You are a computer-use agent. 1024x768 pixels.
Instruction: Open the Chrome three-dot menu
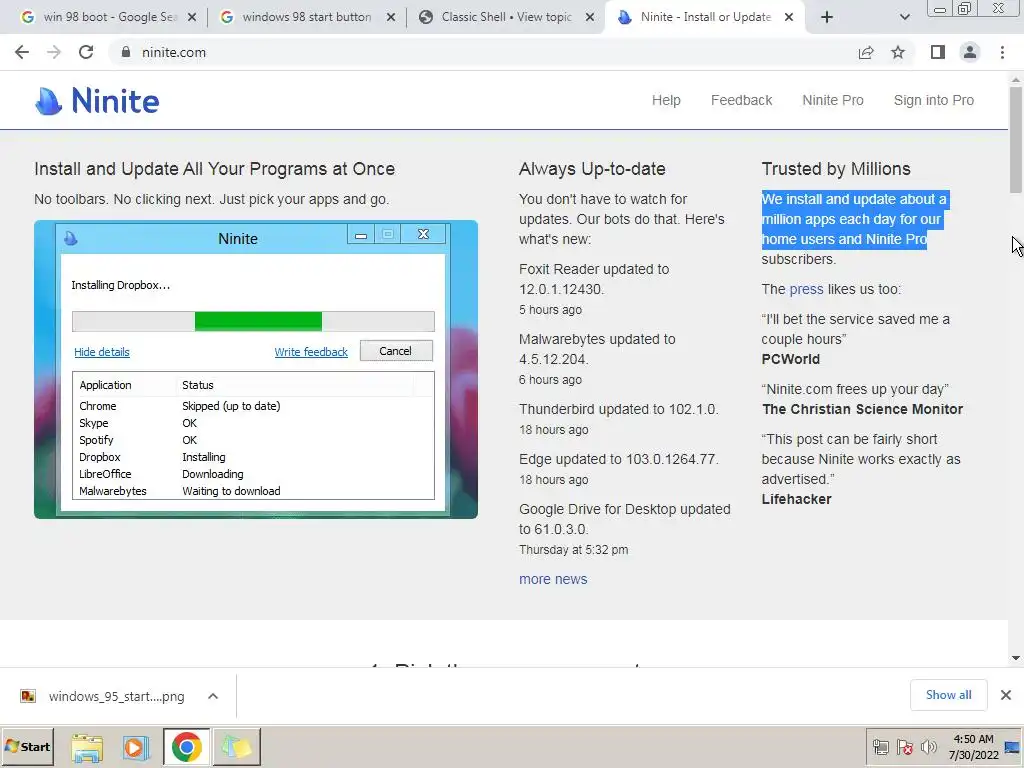[1002, 52]
